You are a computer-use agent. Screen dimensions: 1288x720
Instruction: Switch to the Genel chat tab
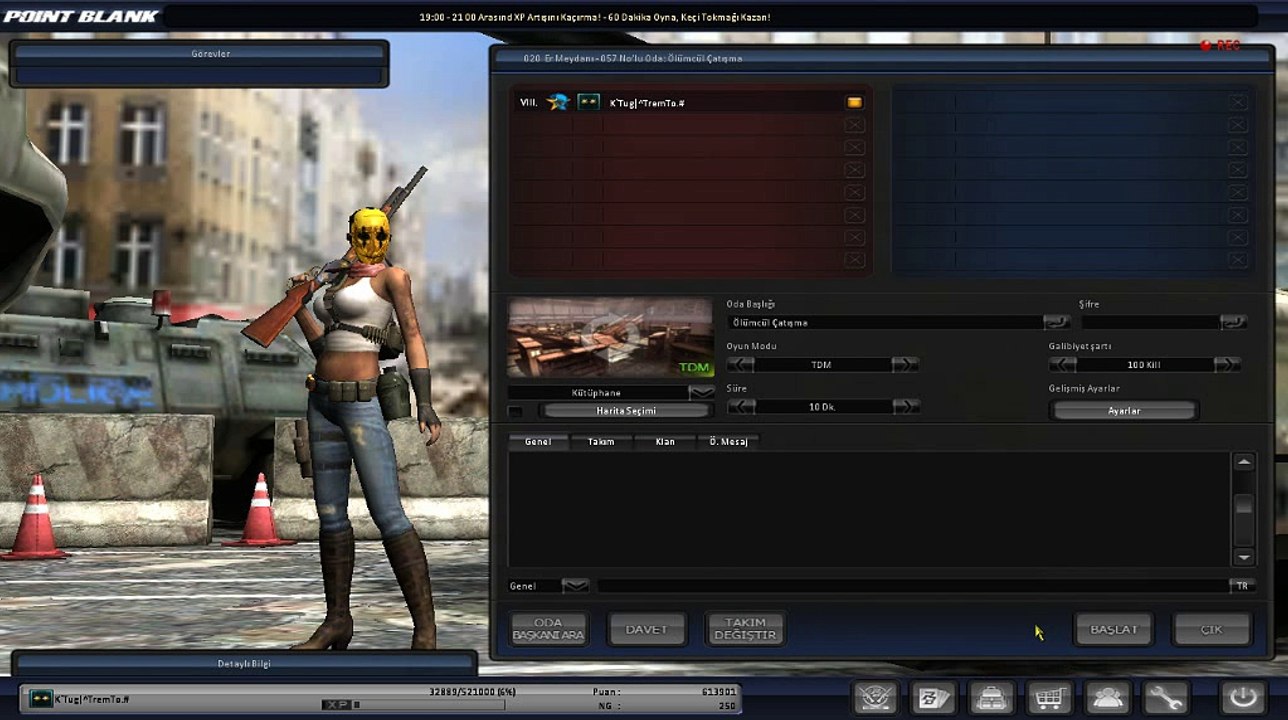click(x=538, y=441)
